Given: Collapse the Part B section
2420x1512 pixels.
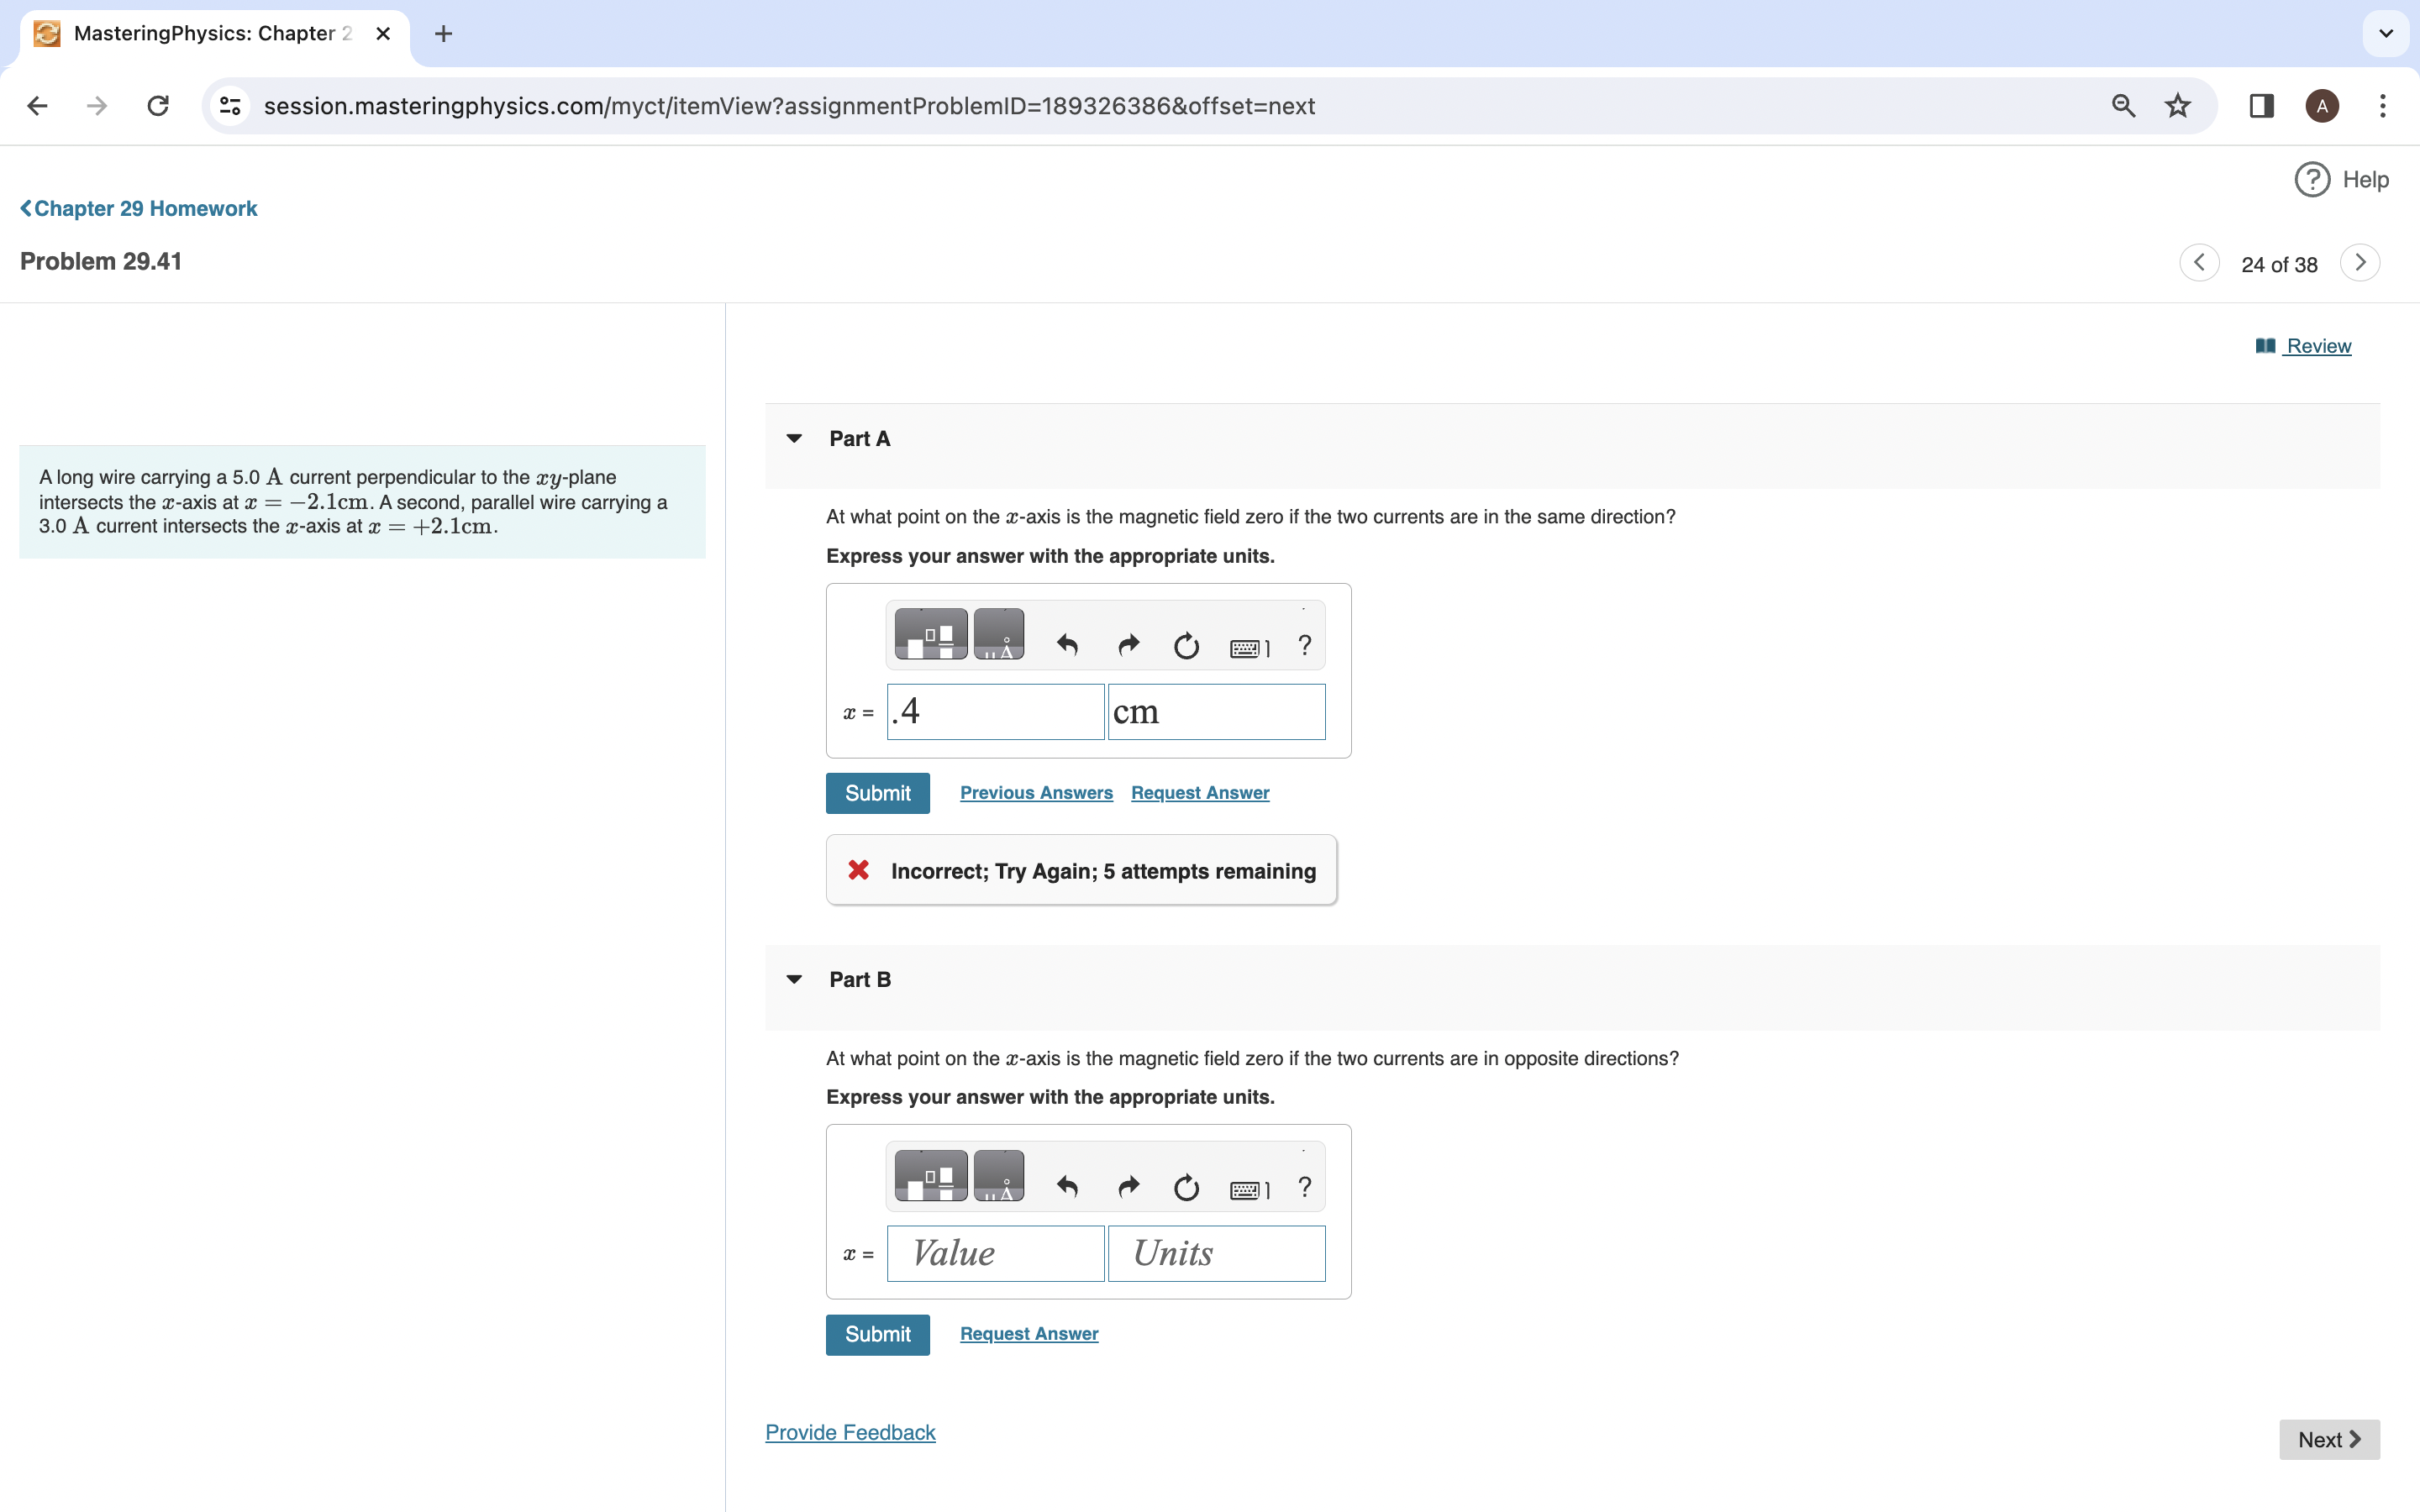Looking at the screenshot, I should tap(794, 980).
